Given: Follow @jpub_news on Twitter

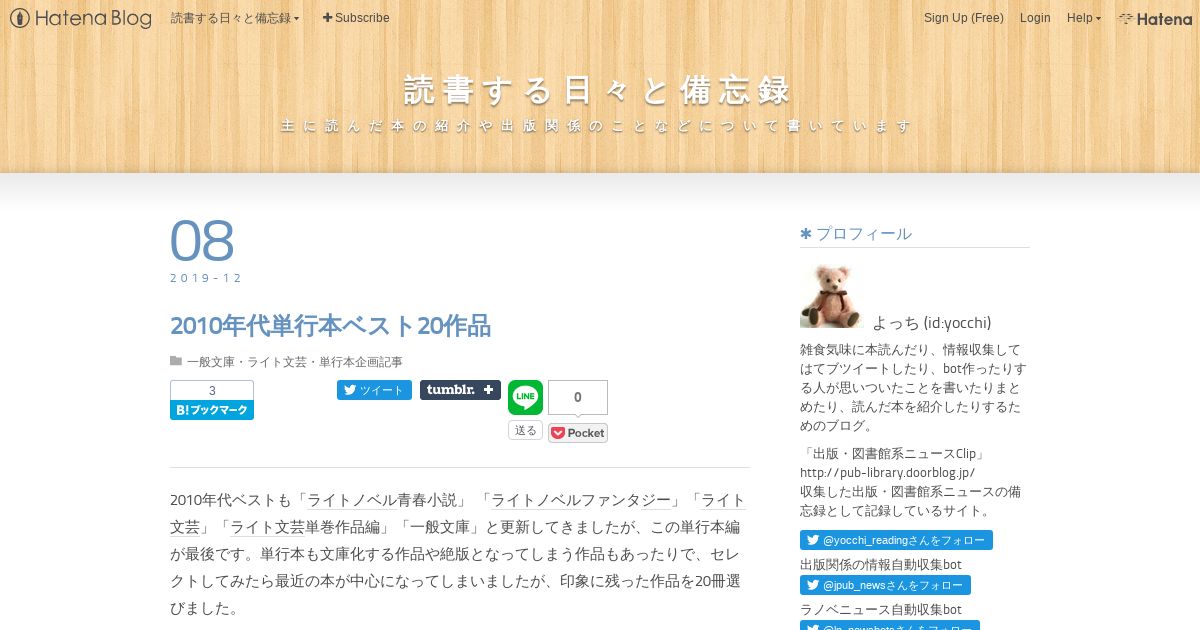Looking at the screenshot, I should pos(885,585).
